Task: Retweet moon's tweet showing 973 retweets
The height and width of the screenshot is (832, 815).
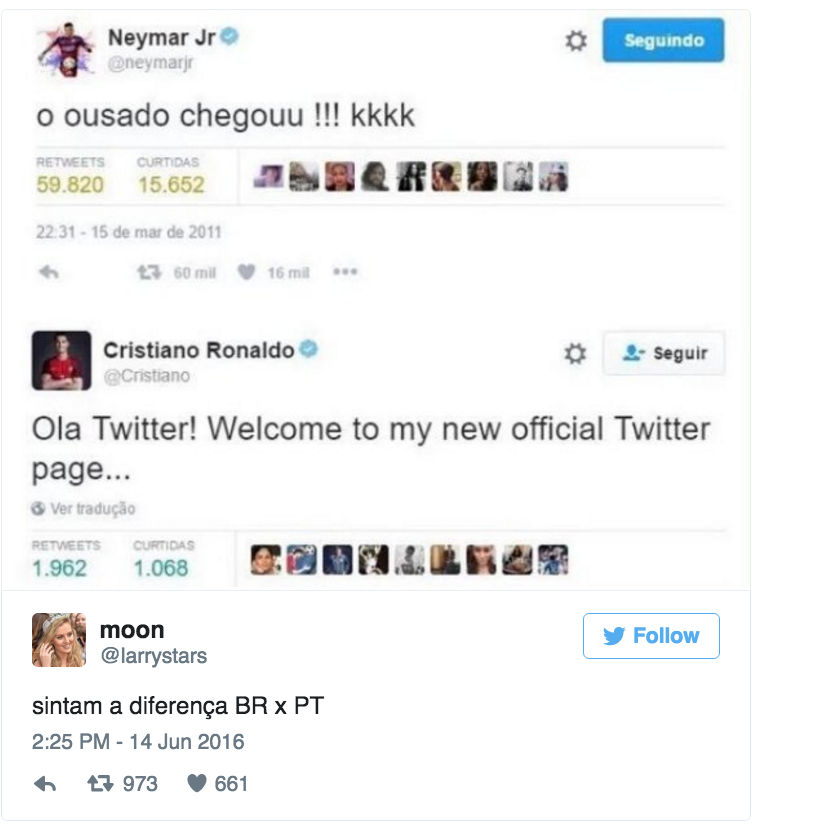Action: point(100,784)
